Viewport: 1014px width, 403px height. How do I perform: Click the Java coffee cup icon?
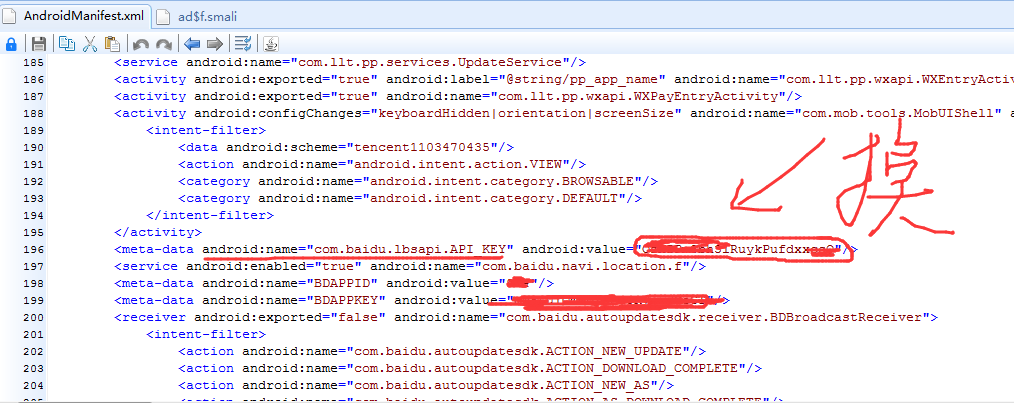270,44
